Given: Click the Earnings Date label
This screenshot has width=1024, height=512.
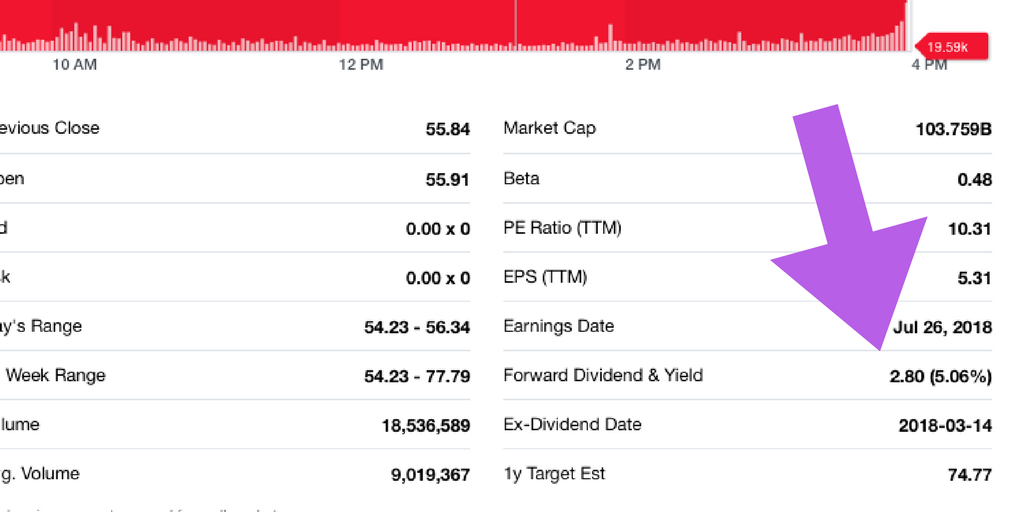Looking at the screenshot, I should 558,326.
